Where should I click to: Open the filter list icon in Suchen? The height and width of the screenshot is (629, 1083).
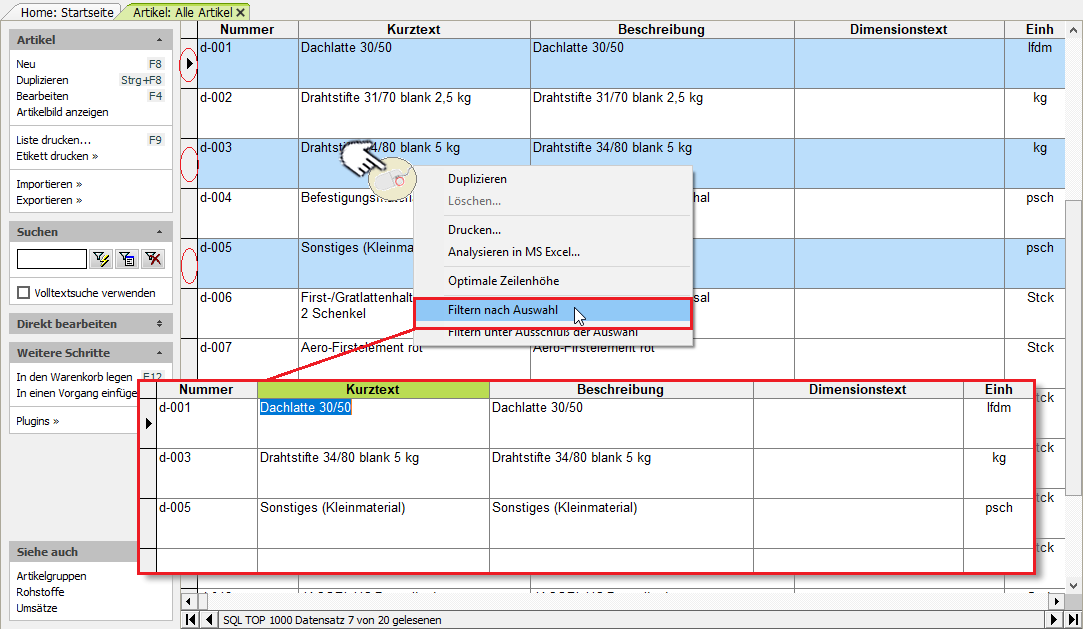[x=127, y=260]
